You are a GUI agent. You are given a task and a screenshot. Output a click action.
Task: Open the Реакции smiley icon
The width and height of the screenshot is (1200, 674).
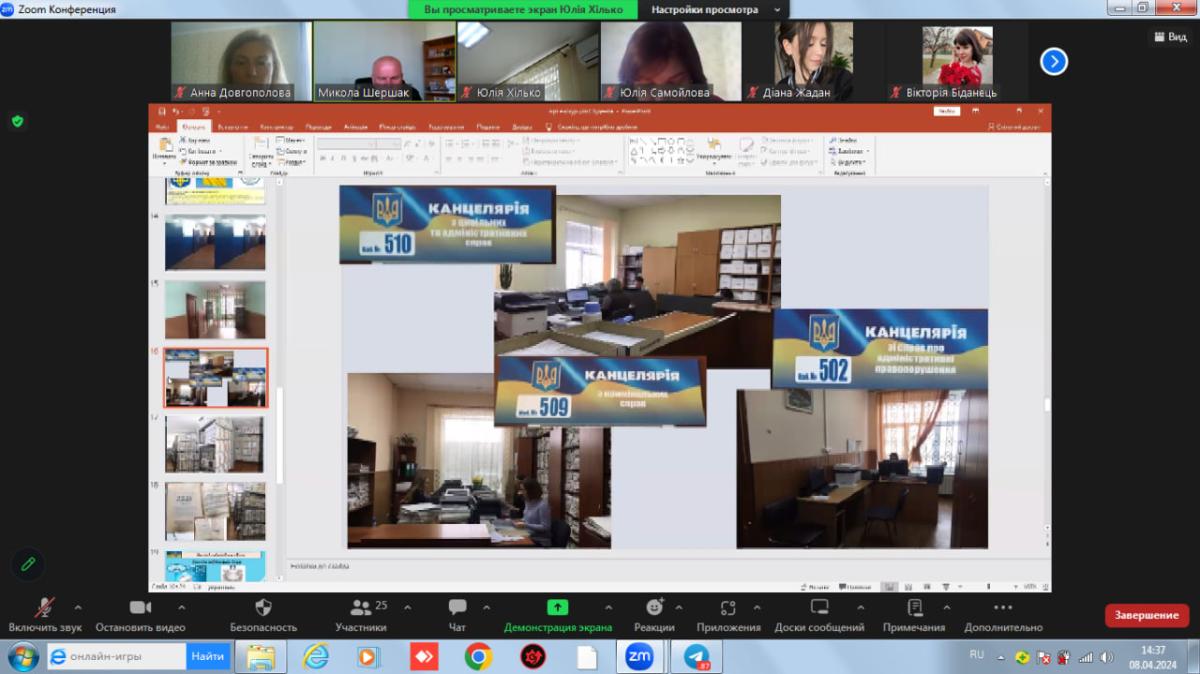[x=654, y=607]
